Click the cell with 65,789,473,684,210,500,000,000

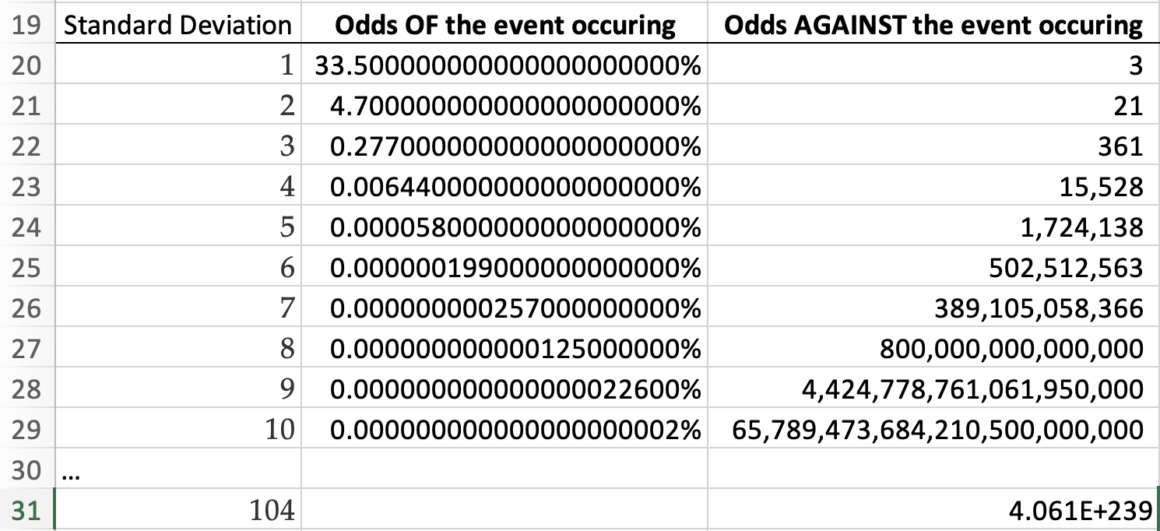coord(934,428)
